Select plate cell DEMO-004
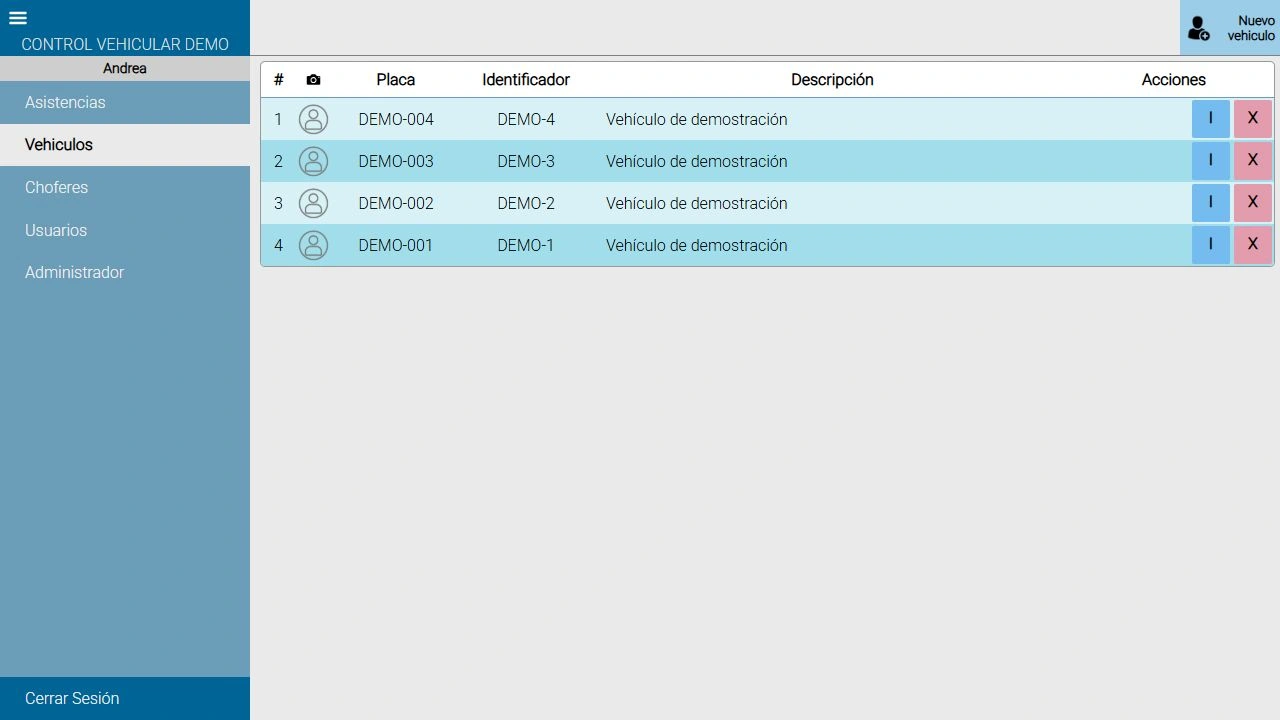1280x720 pixels. [x=396, y=119]
